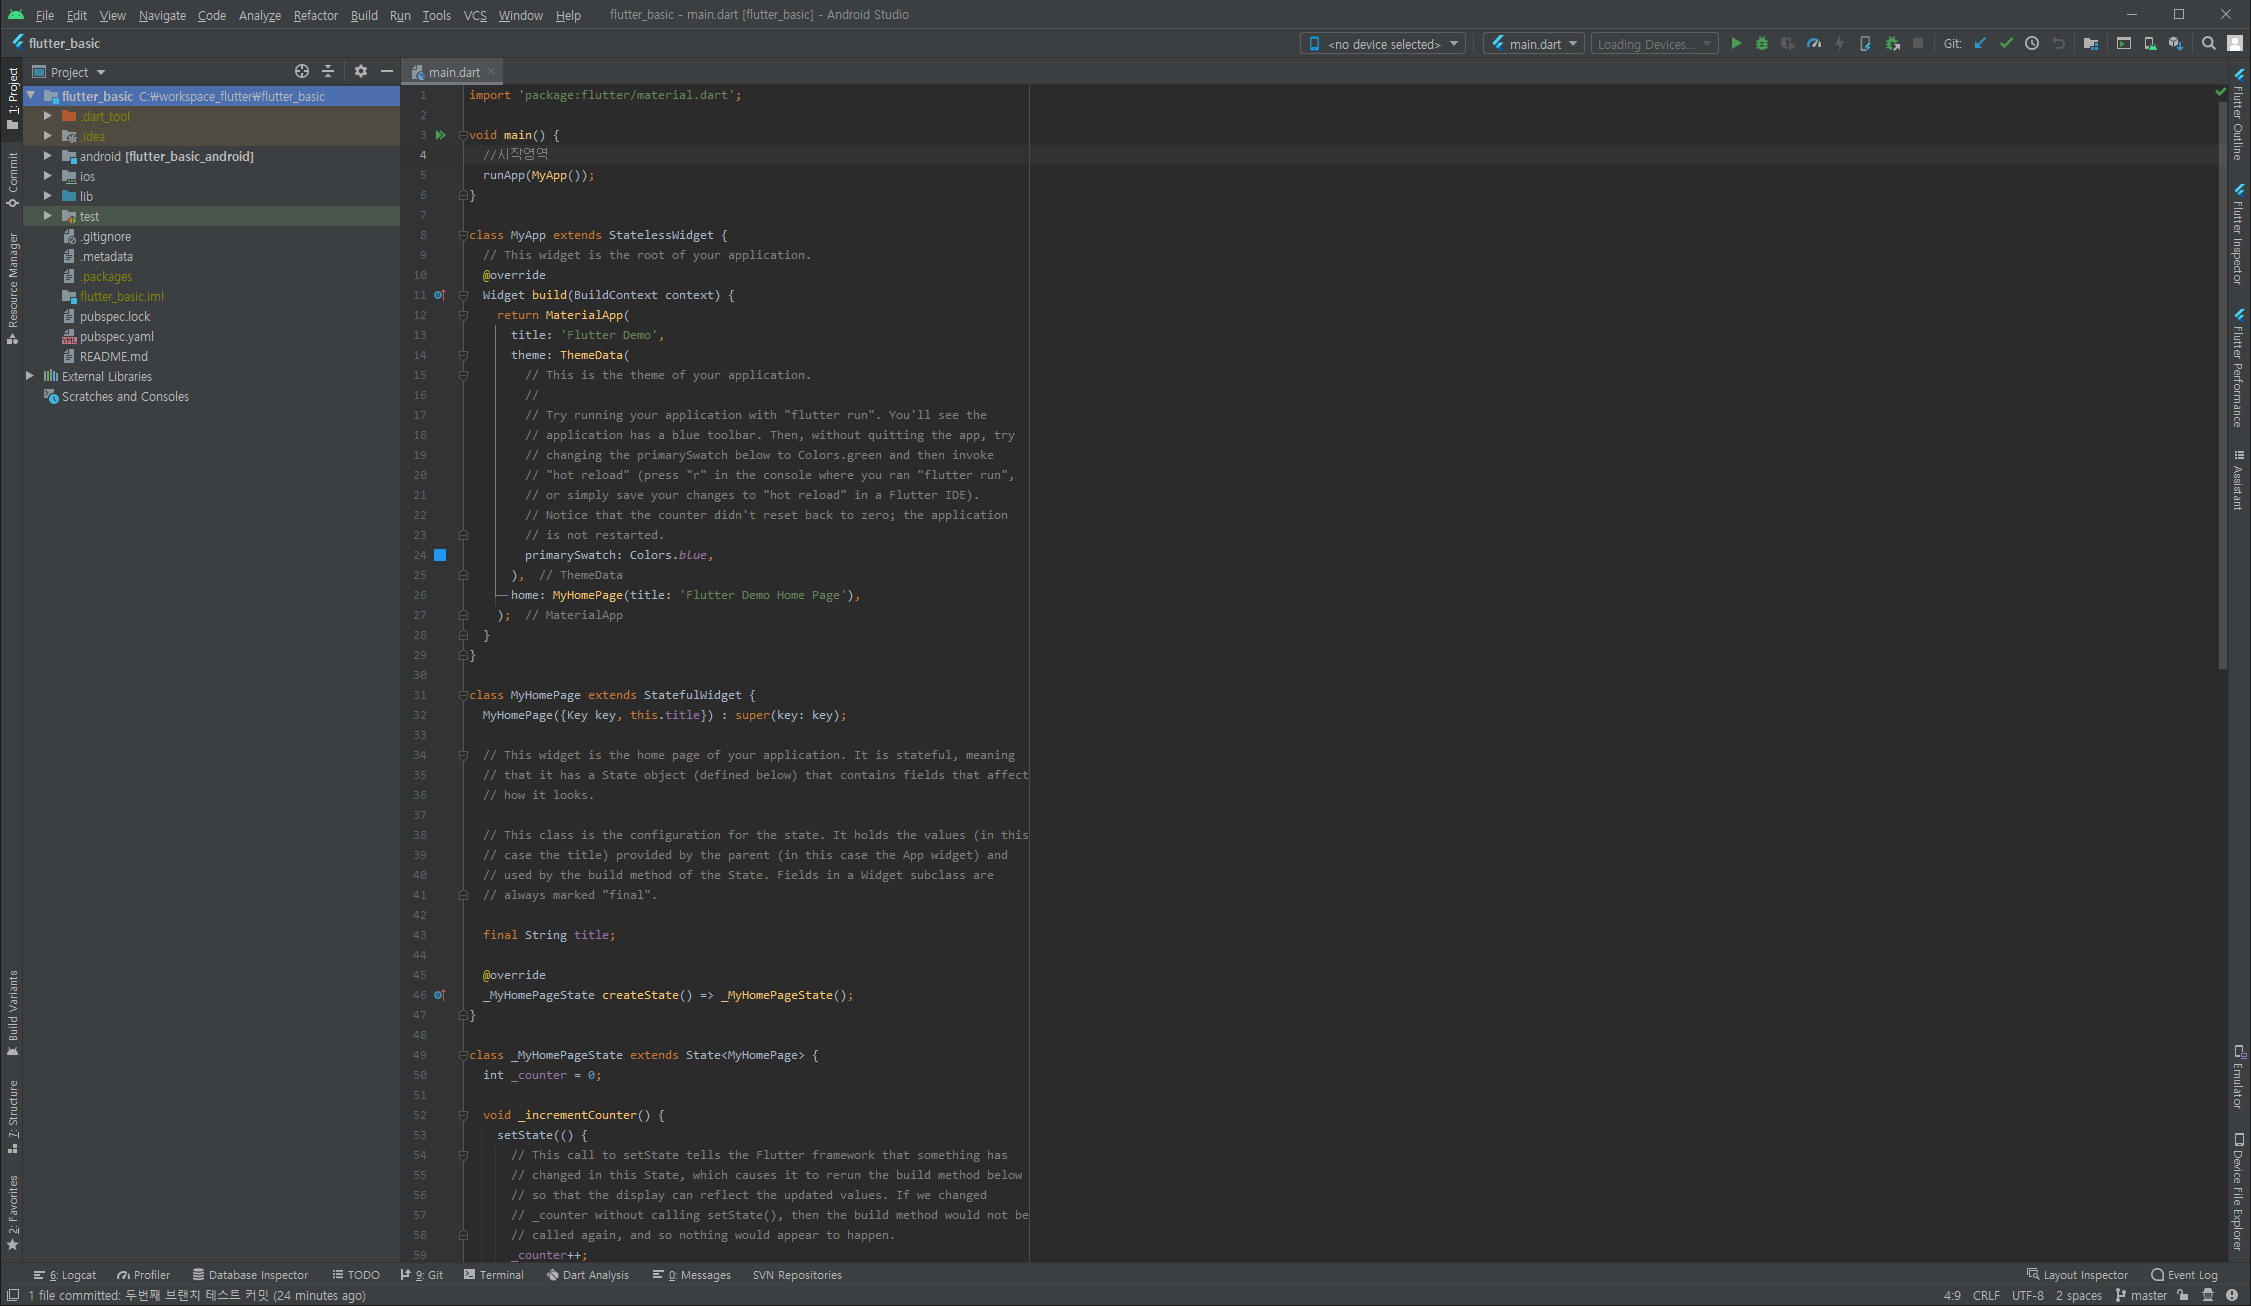This screenshot has height=1306, width=2251.
Task: Open the device selector dropdown
Action: point(1384,44)
